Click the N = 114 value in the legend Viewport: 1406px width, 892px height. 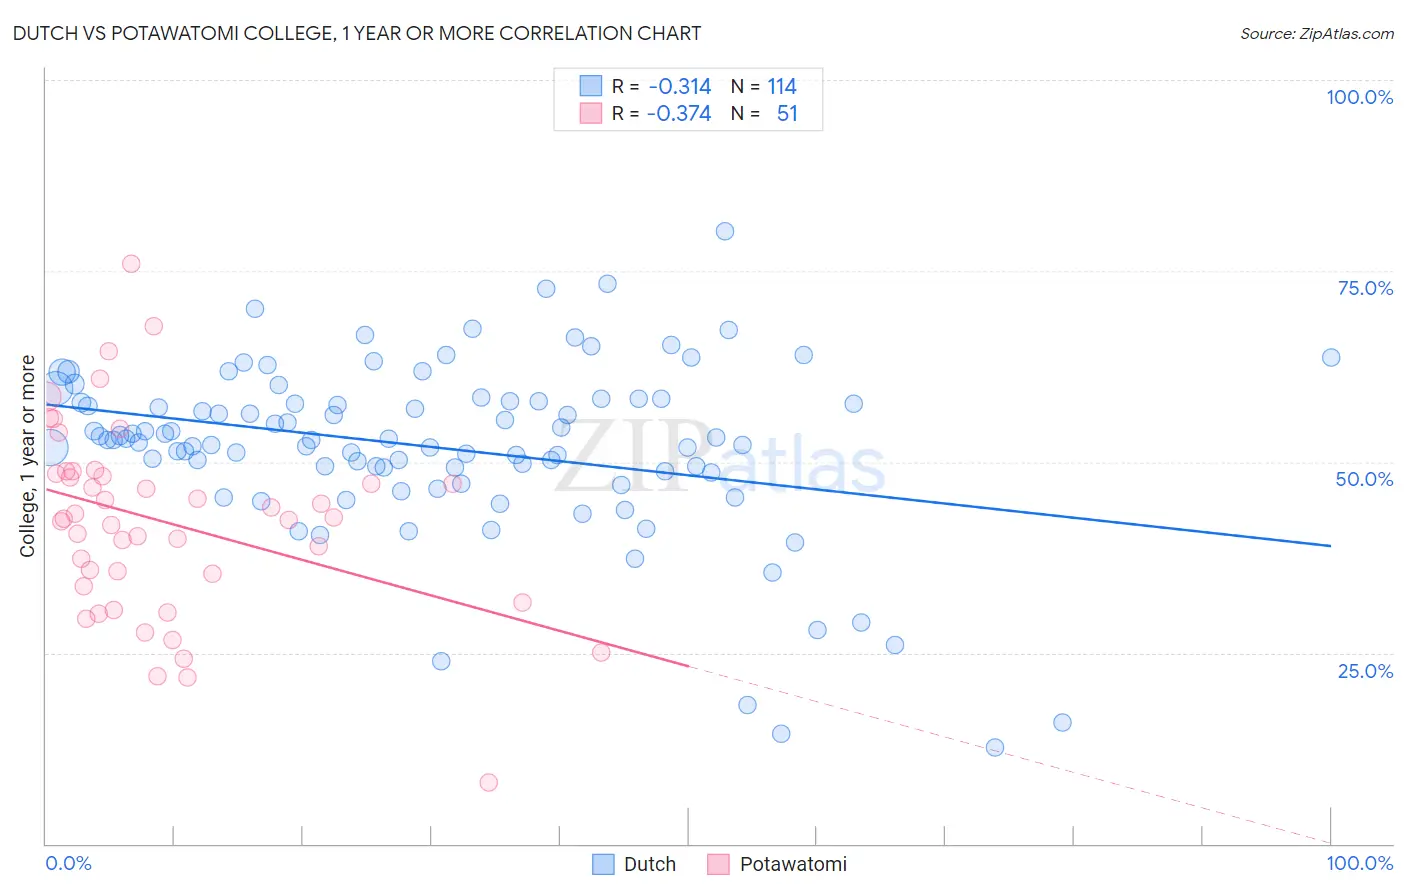coord(764,86)
